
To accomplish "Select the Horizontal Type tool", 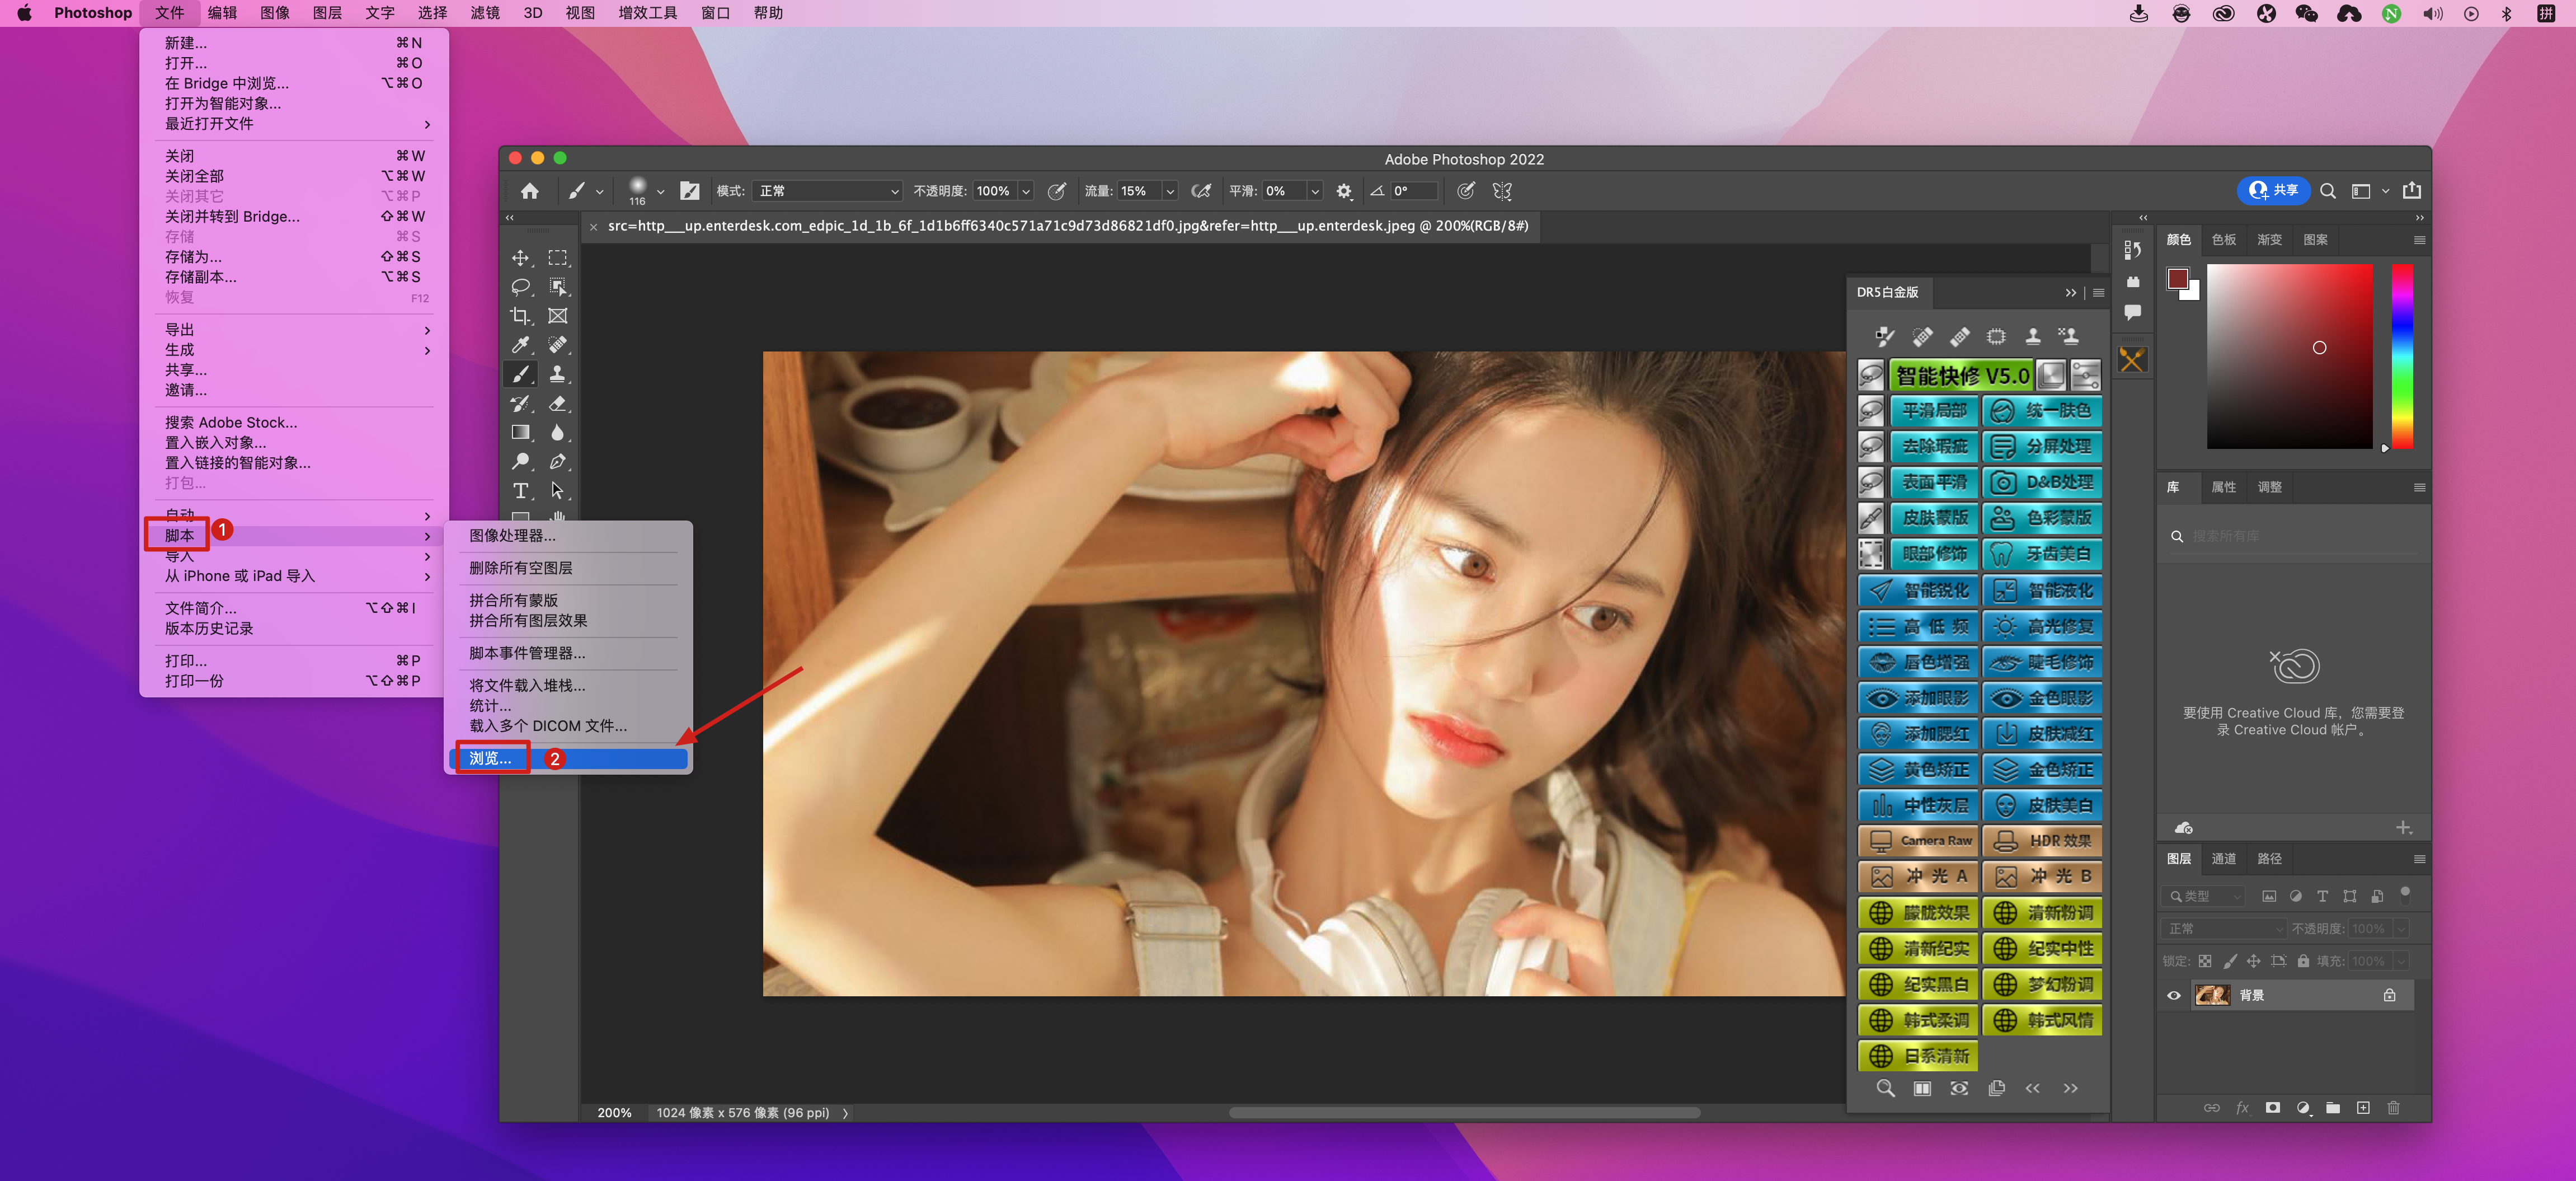I will click(x=520, y=490).
